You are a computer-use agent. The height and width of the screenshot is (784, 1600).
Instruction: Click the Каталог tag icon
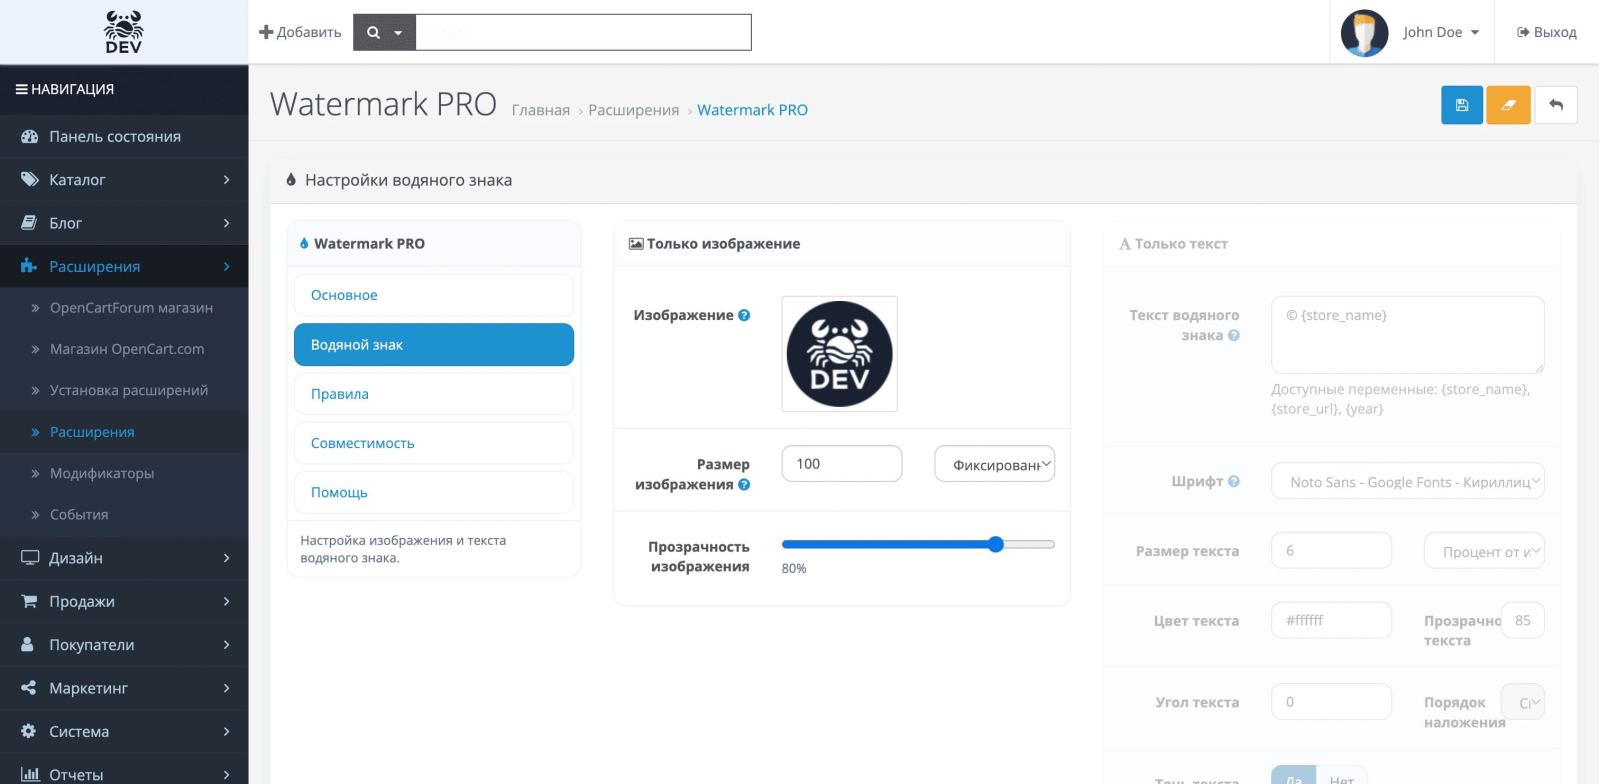click(29, 180)
